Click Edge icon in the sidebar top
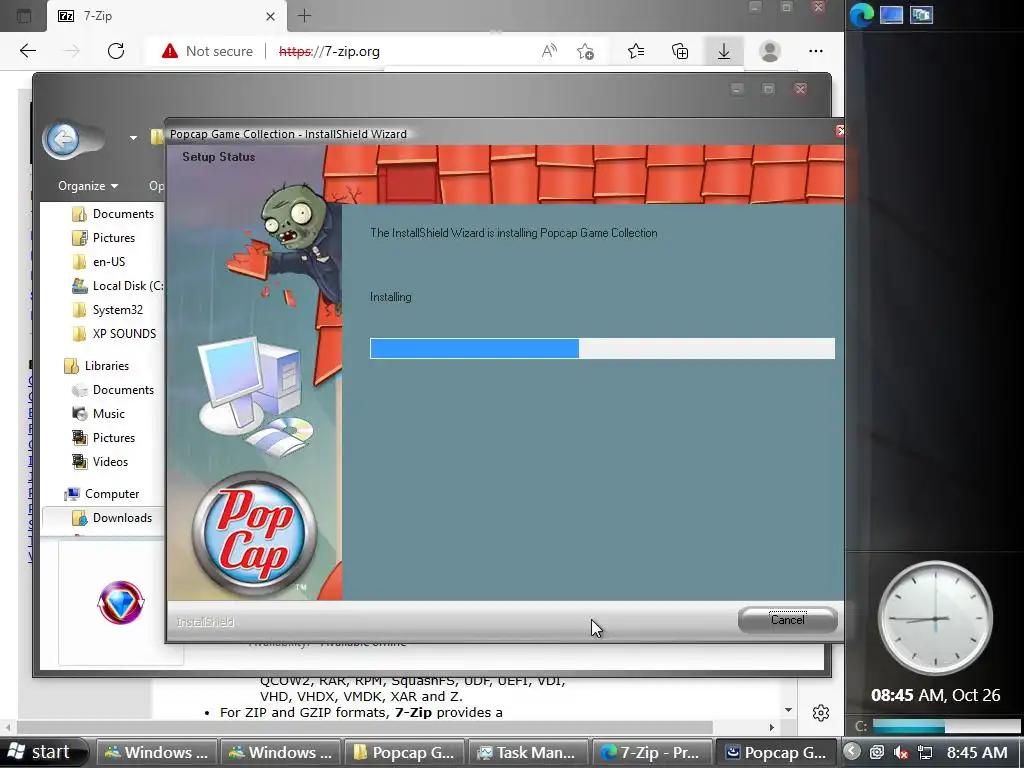 tap(861, 15)
